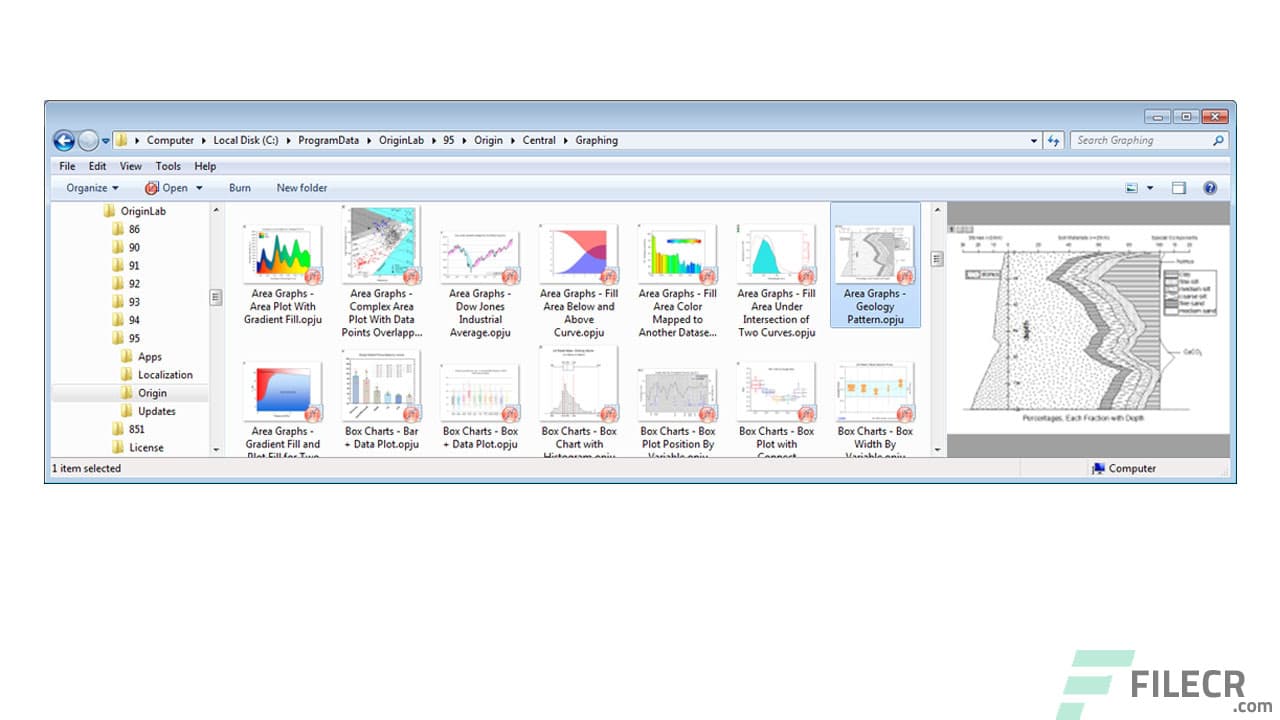Click the Change your view icon
The width and height of the screenshot is (1280, 720).
click(1131, 188)
